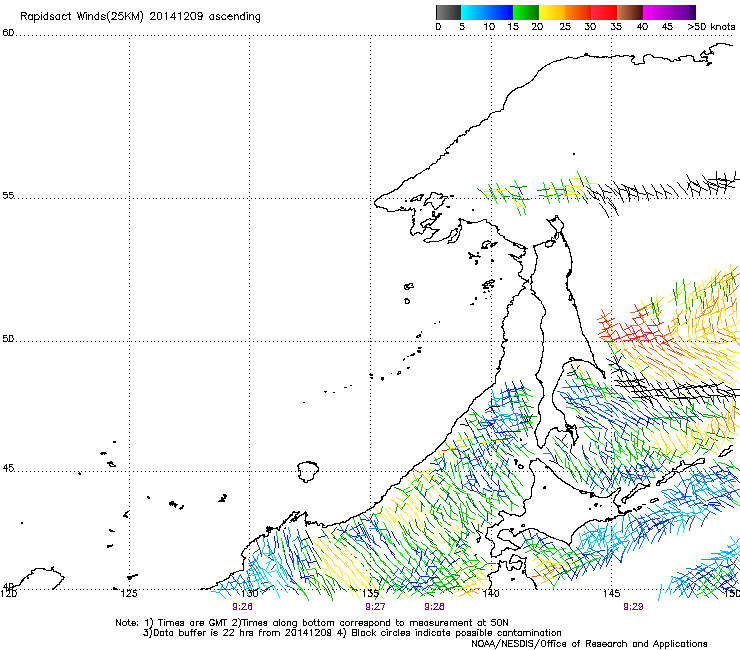Click the cyan-blue 5-15 knots legend segment
Viewport: 740px width, 650px height.
(487, 12)
